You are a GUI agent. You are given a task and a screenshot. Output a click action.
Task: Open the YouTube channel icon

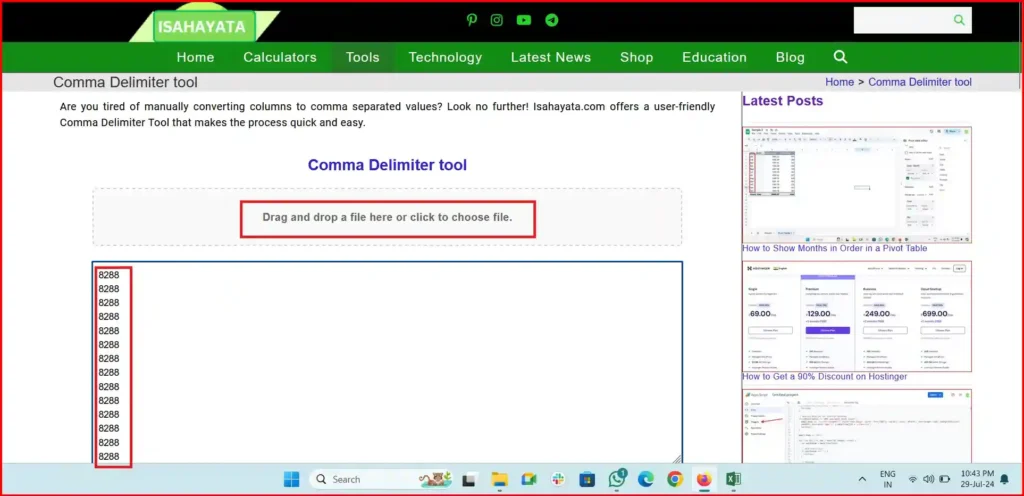point(524,20)
